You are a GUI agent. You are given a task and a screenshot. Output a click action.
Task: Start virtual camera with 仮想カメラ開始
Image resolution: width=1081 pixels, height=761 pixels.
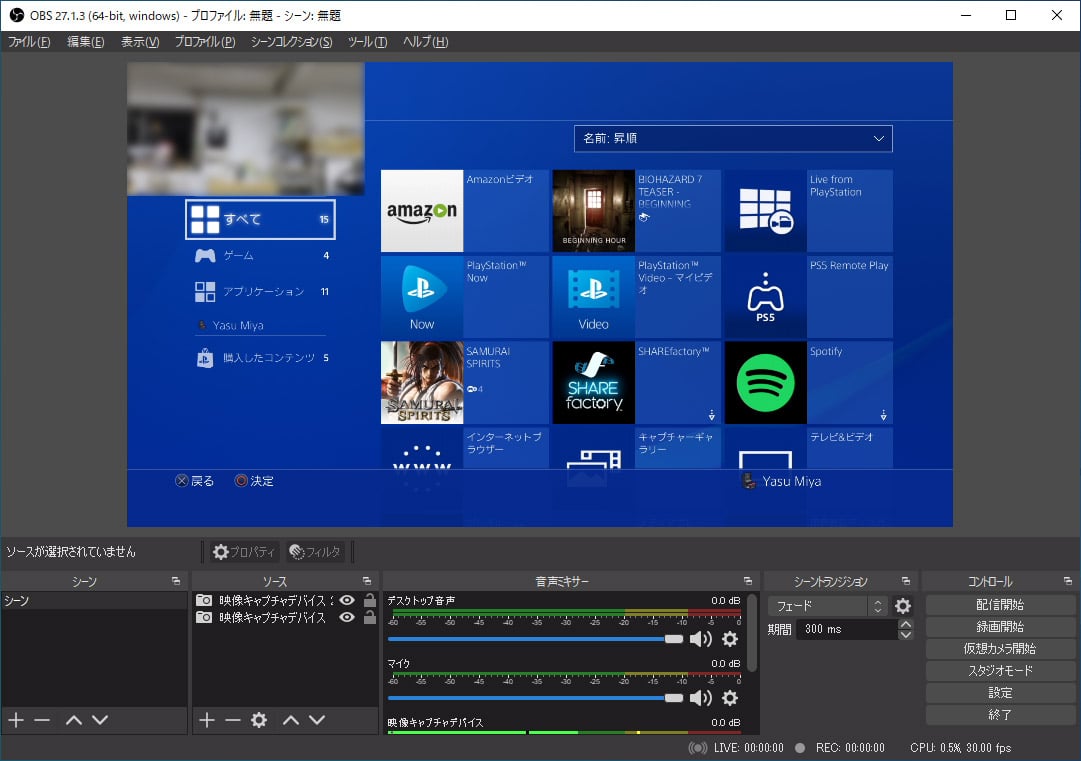[x=1000, y=649]
